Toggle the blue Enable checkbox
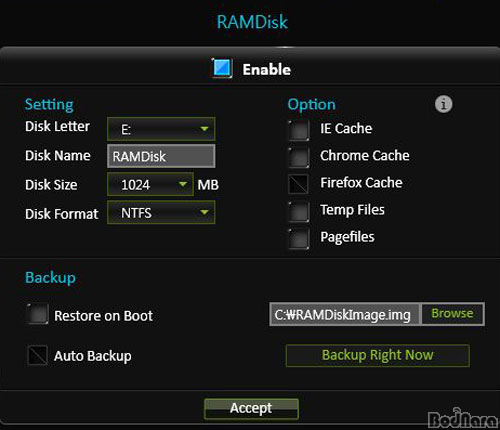Viewport: 500px width, 430px height. (222, 68)
